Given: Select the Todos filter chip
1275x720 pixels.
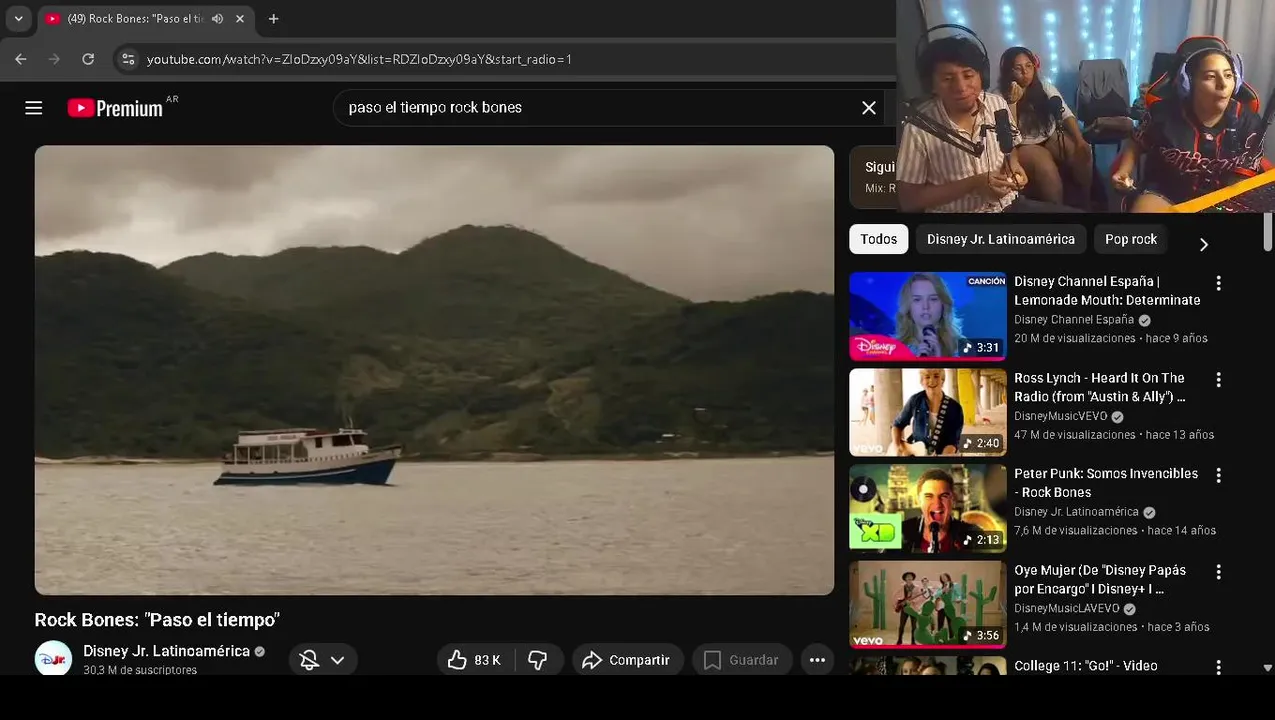Looking at the screenshot, I should pos(879,239).
